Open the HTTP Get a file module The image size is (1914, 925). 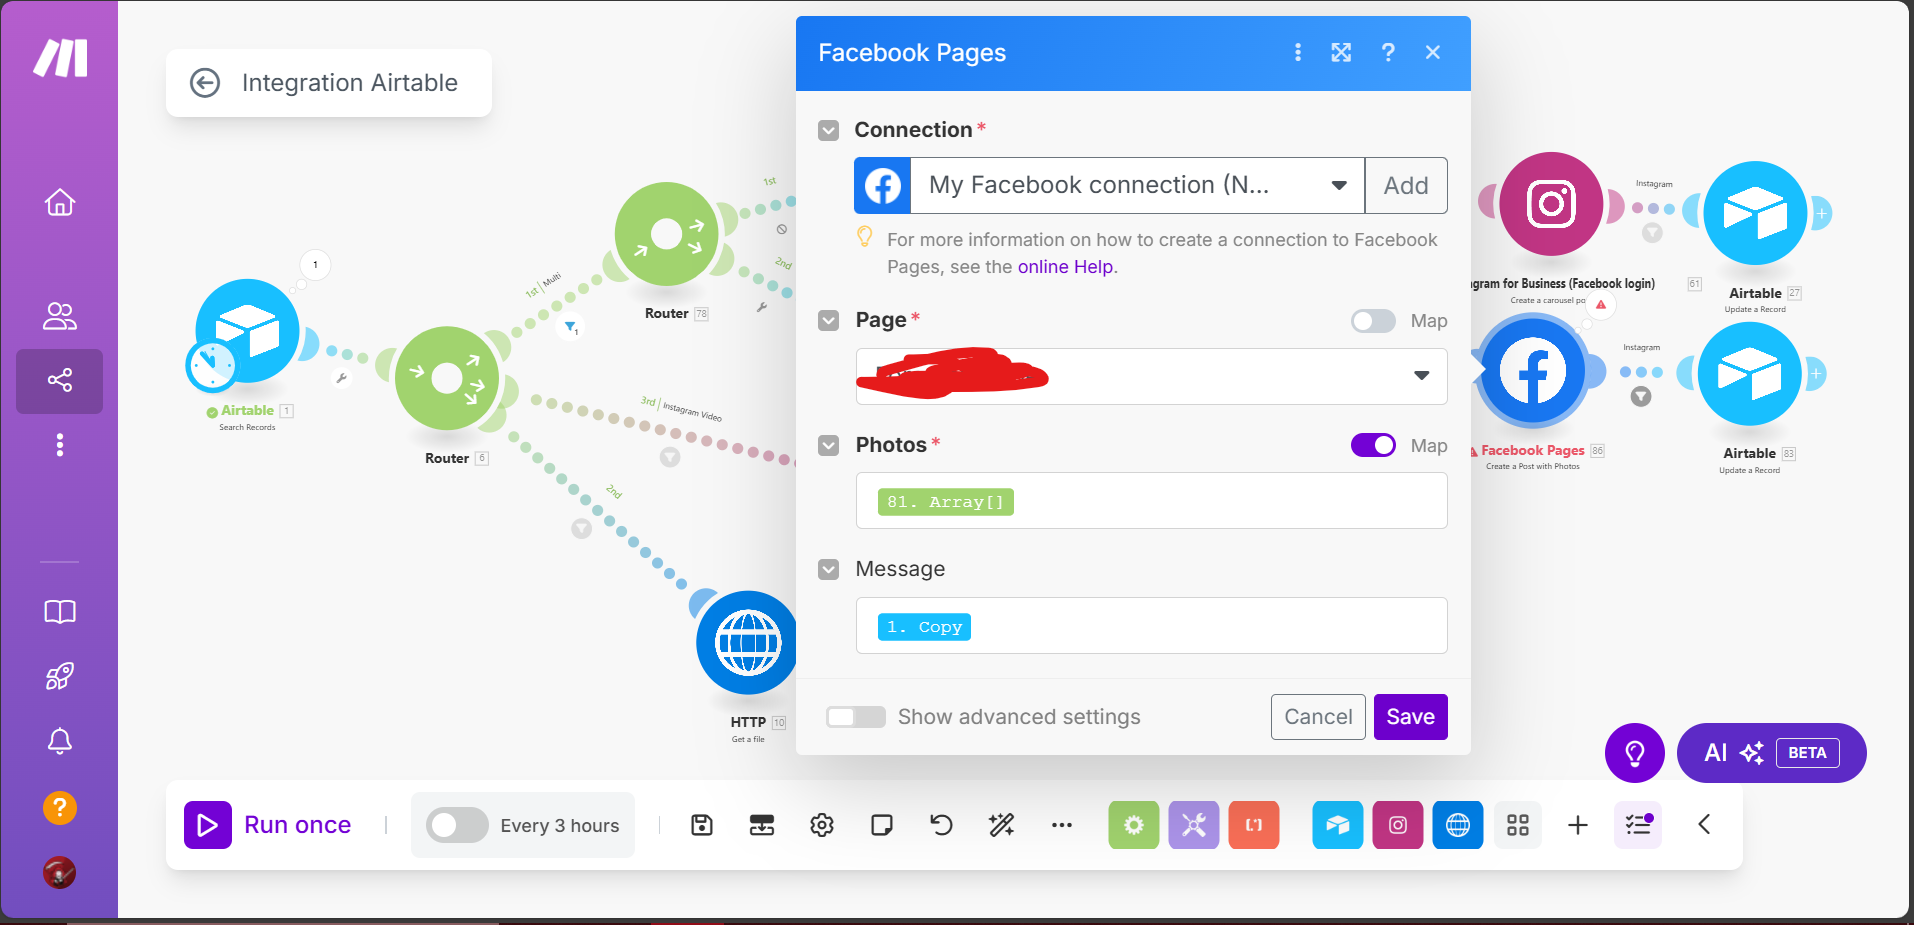click(x=747, y=643)
